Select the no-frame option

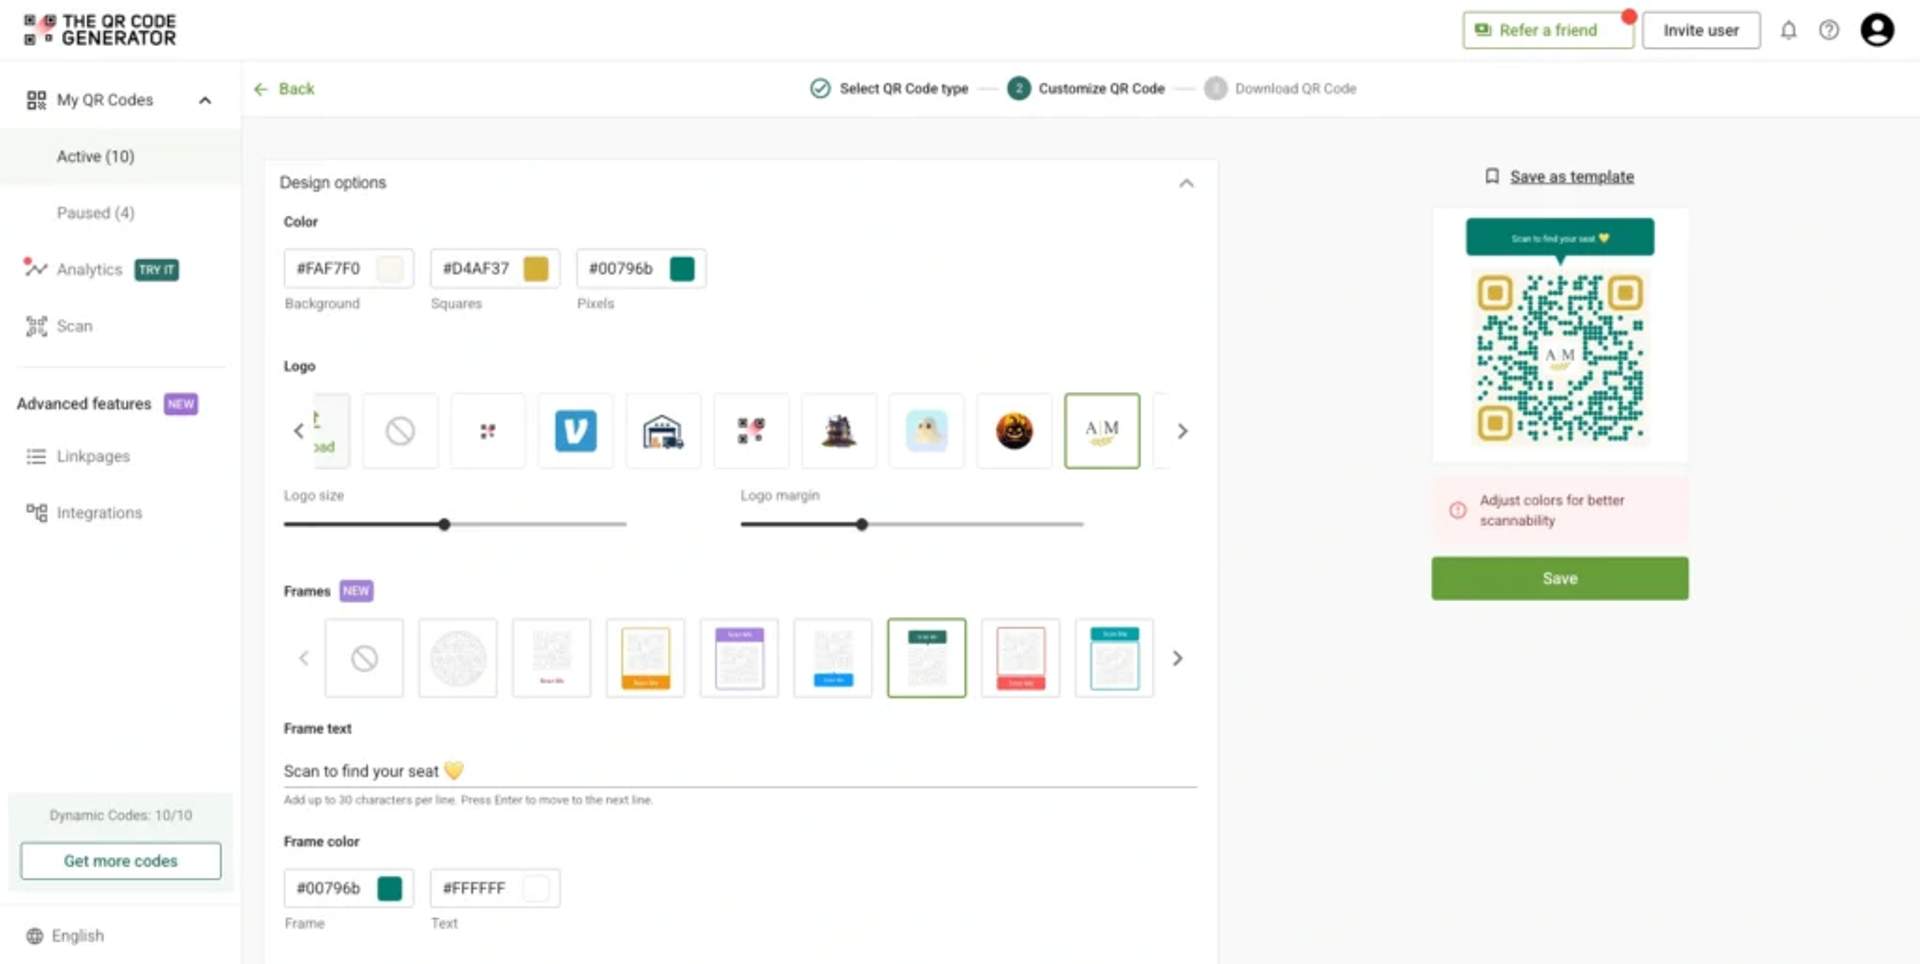point(364,658)
